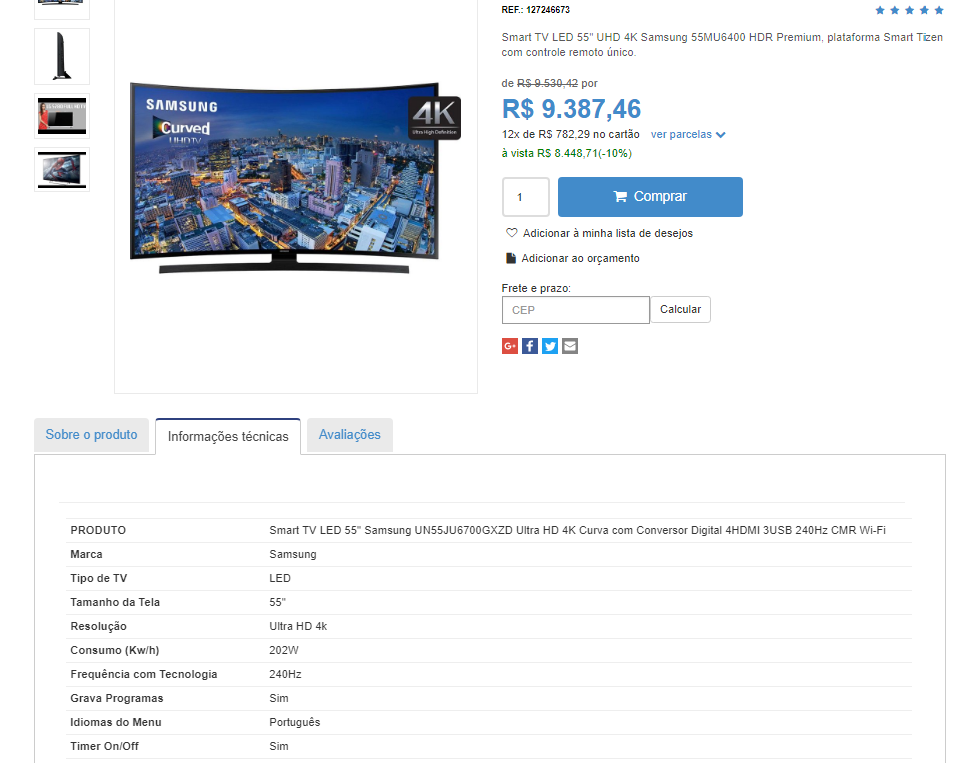This screenshot has width=969, height=763.
Task: Select the angled TV thumbnail at bottom
Action: 62,169
